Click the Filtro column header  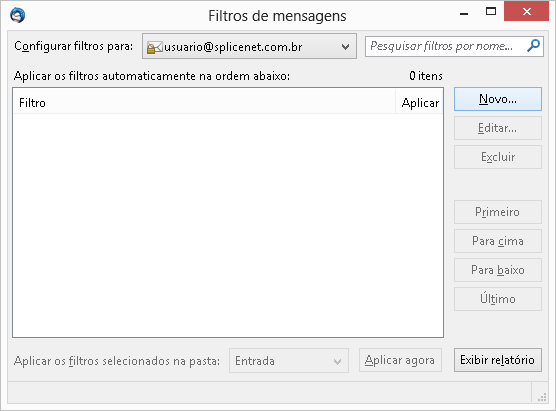tap(204, 103)
